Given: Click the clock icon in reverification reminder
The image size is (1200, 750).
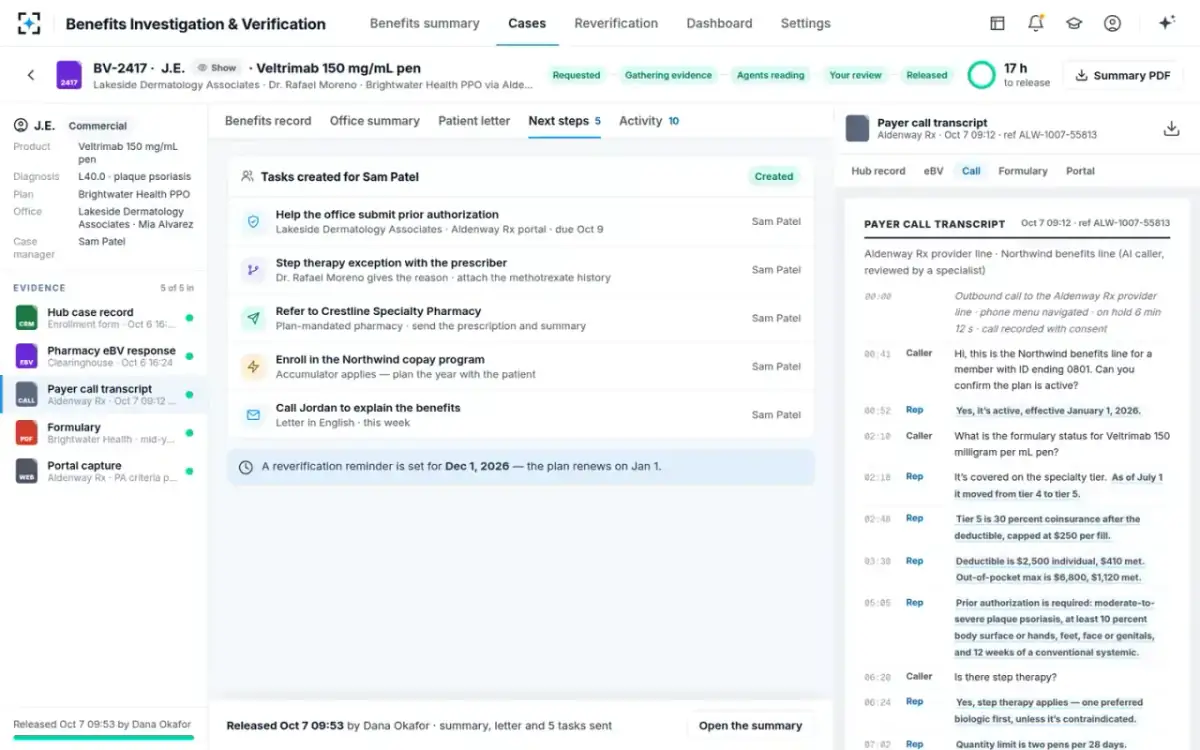Looking at the screenshot, I should tap(246, 467).
